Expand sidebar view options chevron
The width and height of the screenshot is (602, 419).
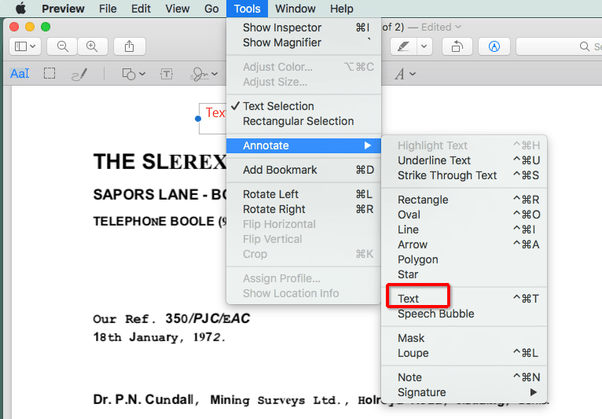(x=33, y=46)
